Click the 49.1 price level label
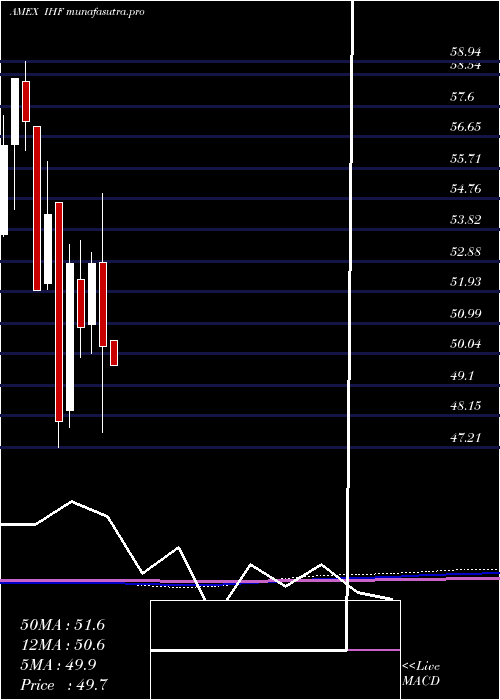Screen dimensions: 500x700 click(x=461, y=376)
